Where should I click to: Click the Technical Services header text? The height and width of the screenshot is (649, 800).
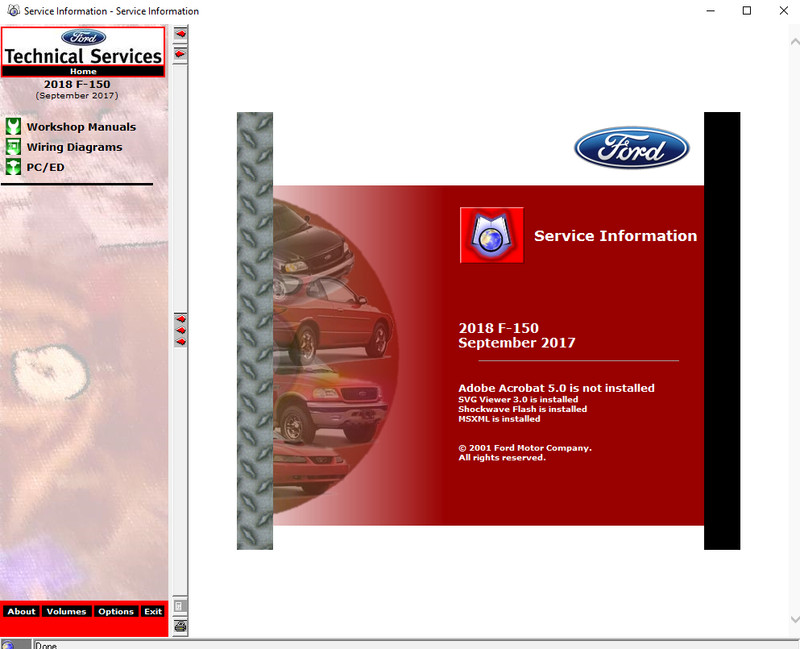tap(83, 56)
